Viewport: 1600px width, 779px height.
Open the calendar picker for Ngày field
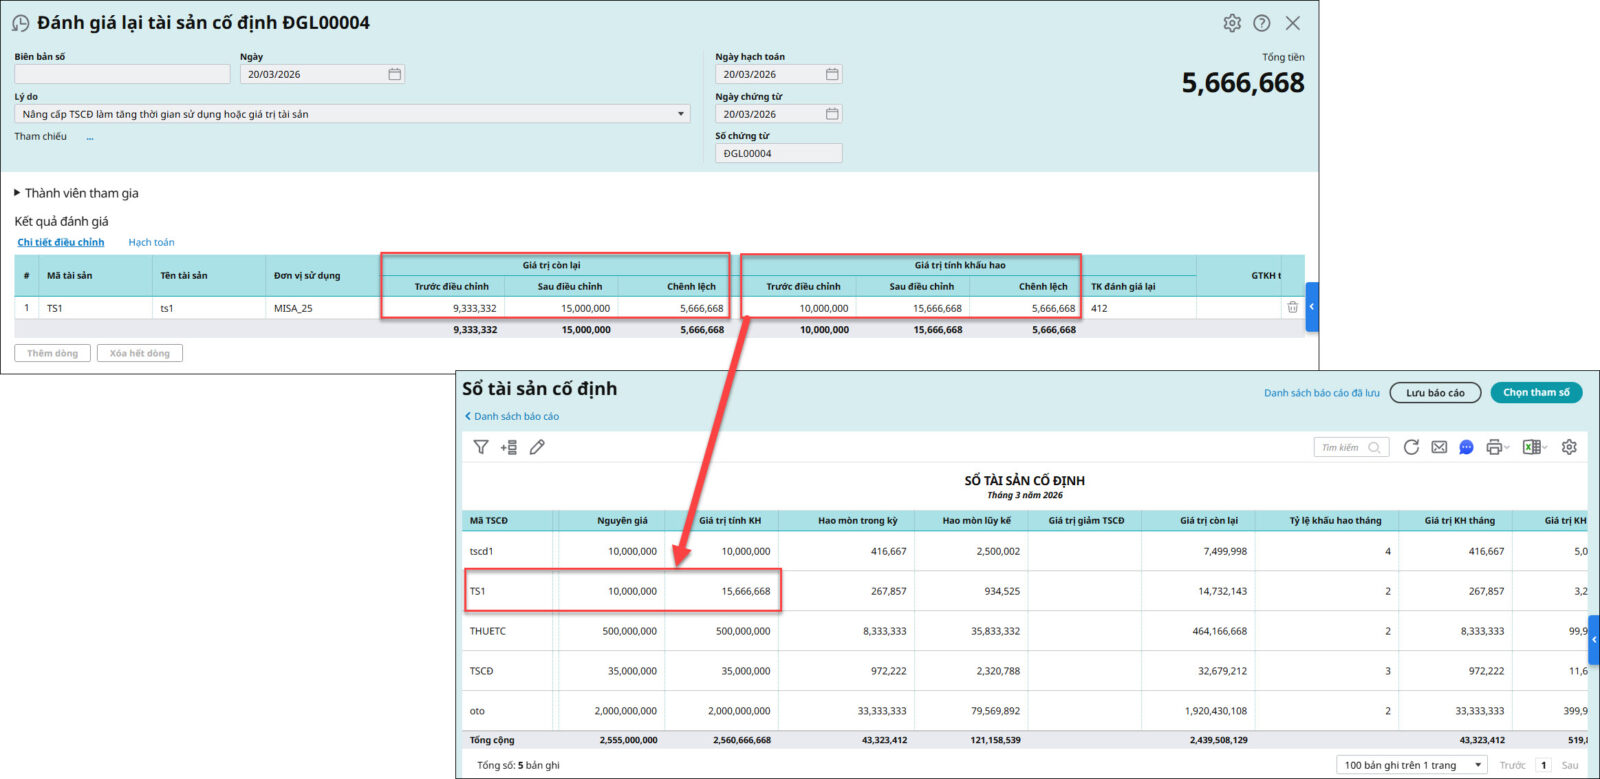pos(395,74)
